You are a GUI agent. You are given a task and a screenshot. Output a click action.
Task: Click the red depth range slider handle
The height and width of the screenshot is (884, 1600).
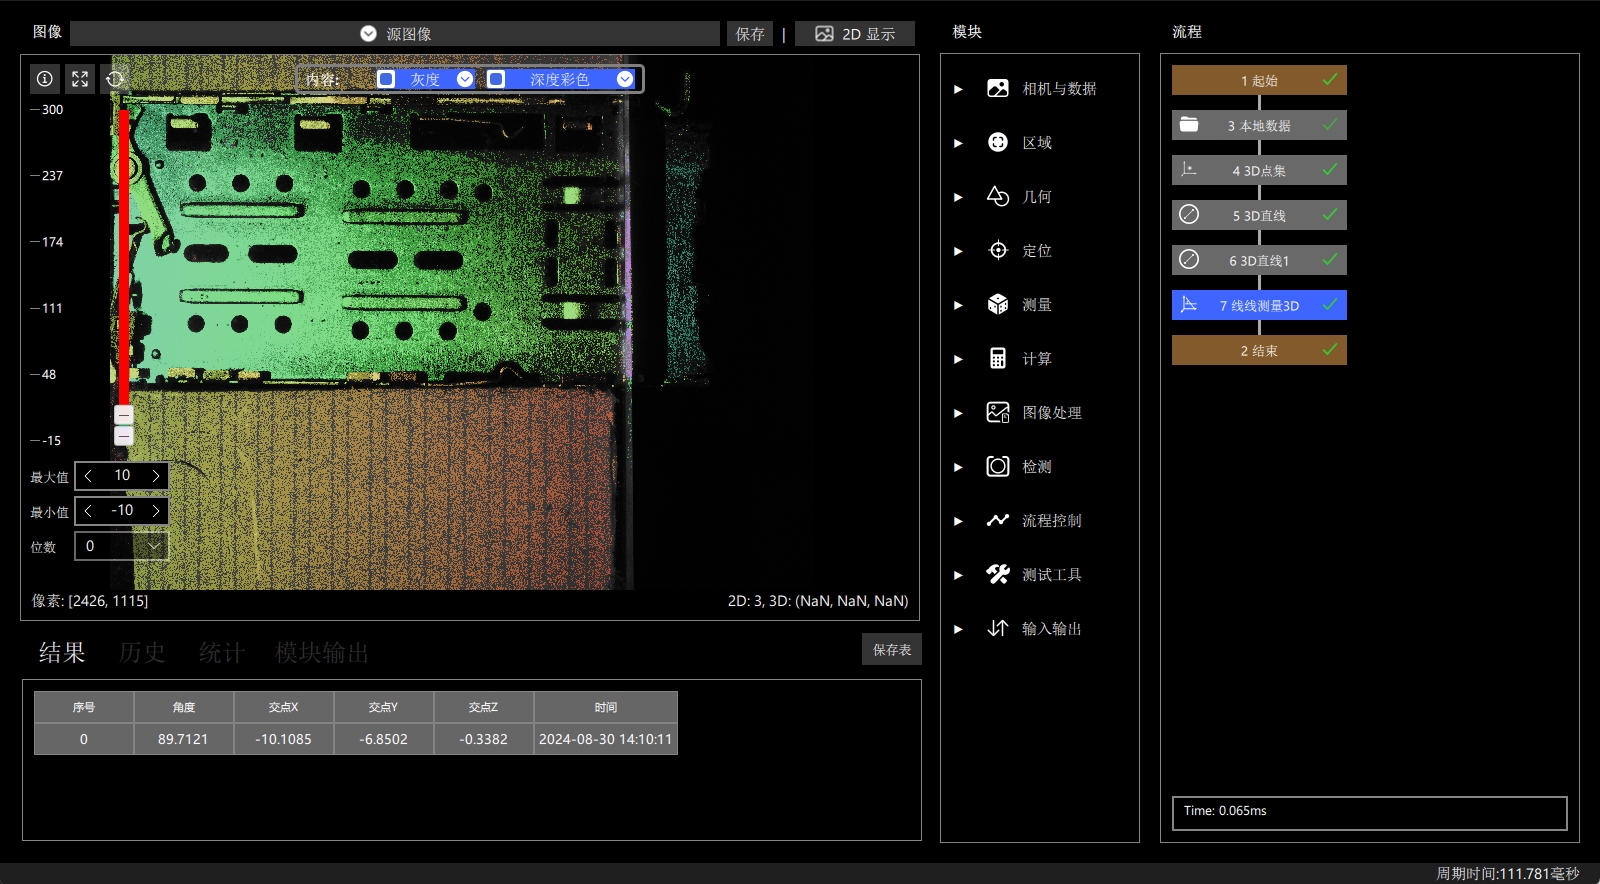click(124, 414)
